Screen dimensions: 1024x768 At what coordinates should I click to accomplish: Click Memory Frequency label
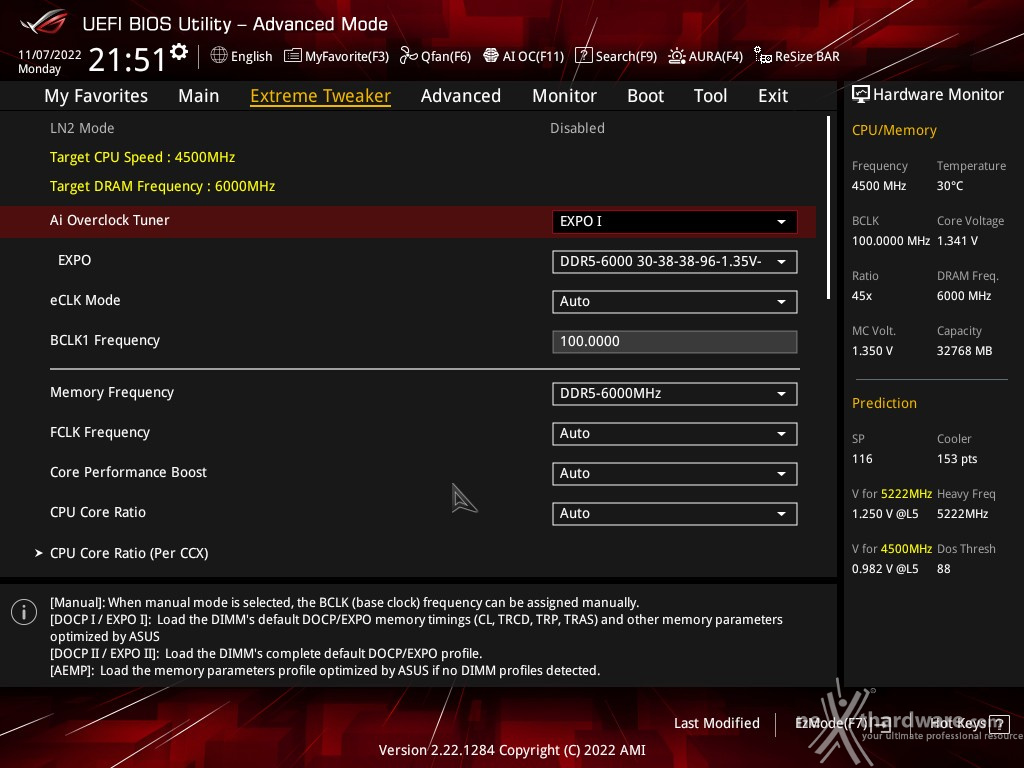pyautogui.click(x=112, y=392)
